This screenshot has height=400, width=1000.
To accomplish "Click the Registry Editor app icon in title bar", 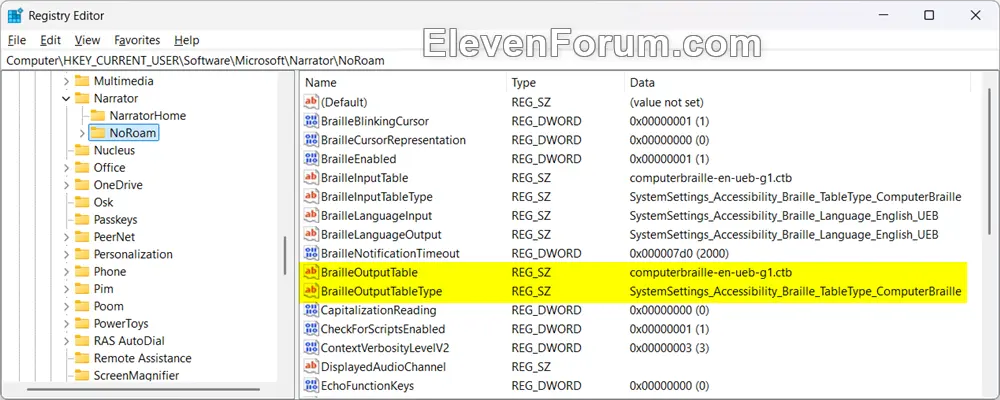I will tap(15, 15).
